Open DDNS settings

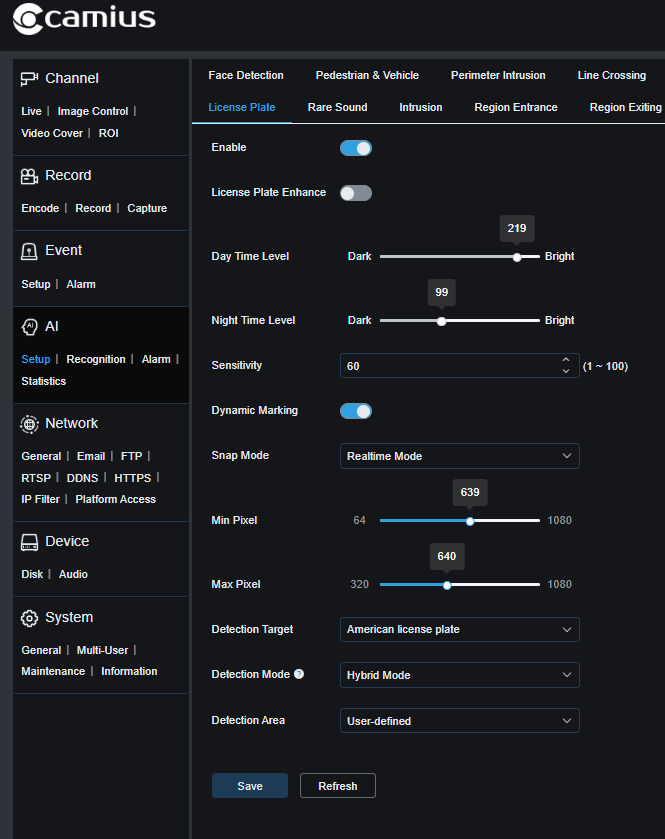(x=82, y=478)
